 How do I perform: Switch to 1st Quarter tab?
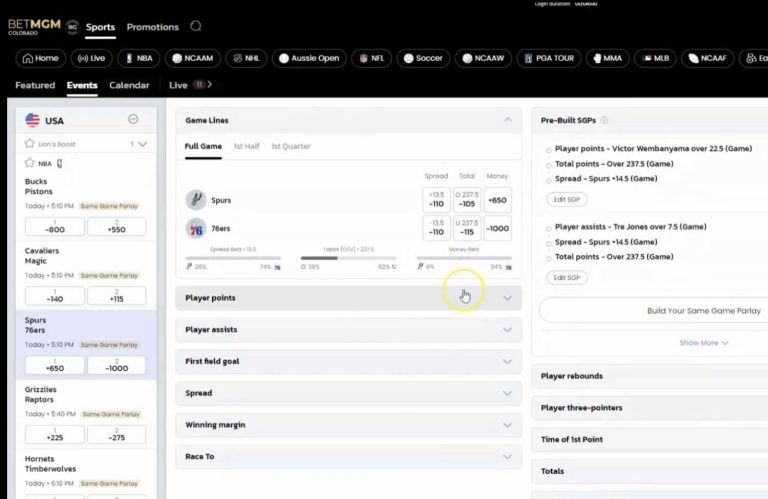pos(291,146)
